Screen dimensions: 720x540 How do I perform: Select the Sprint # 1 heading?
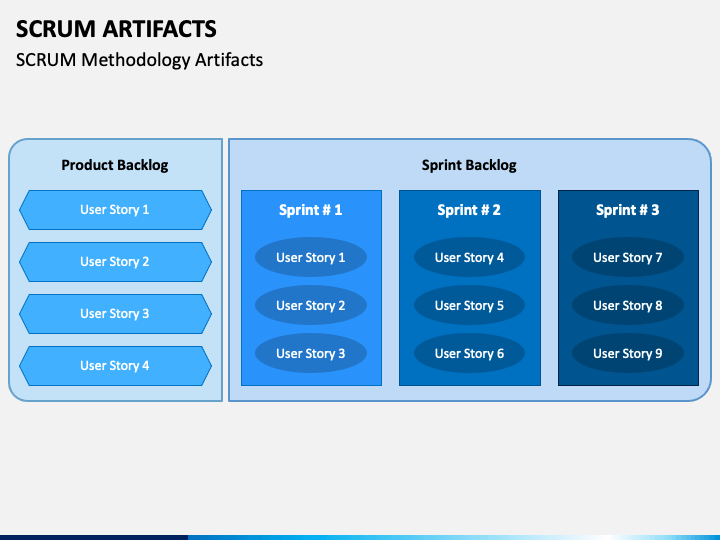tap(311, 210)
